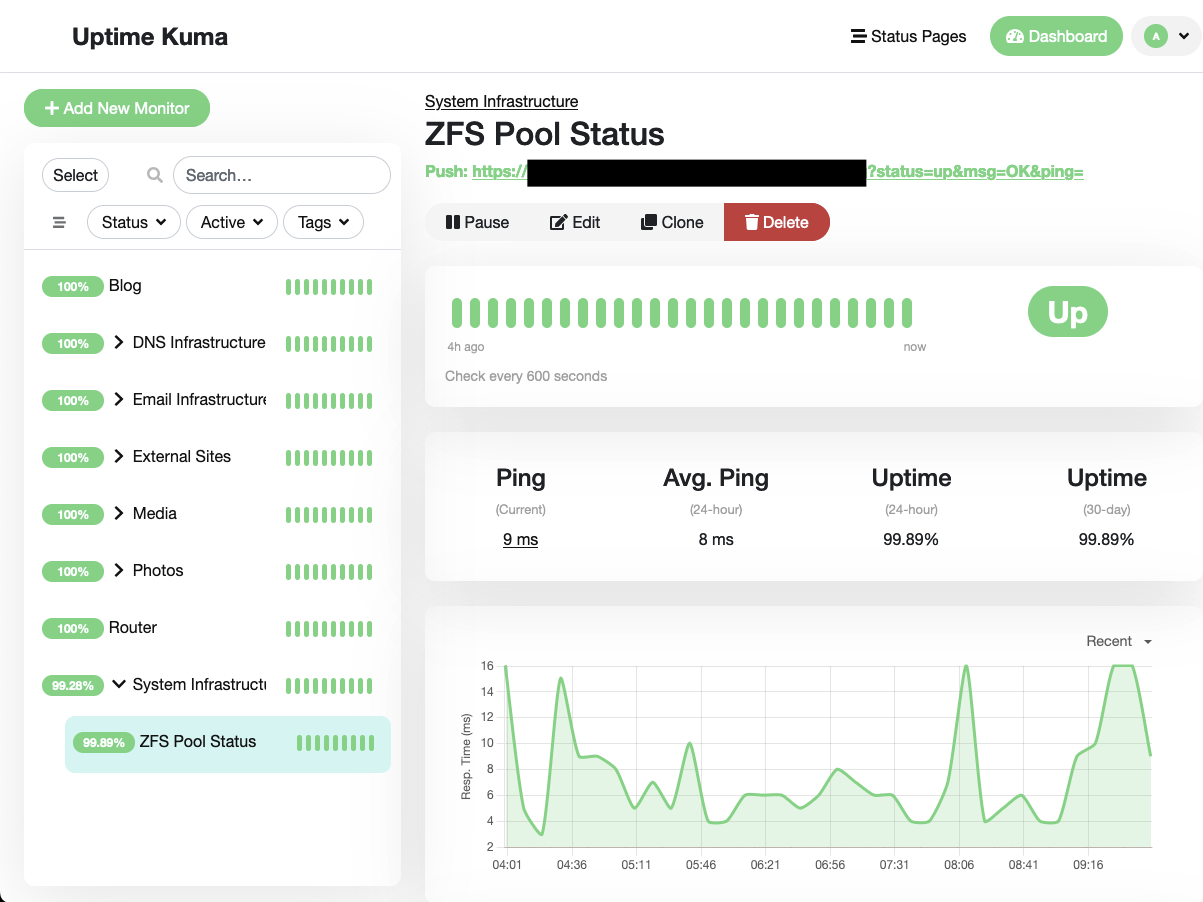Click the hamburger list layout icon
Image resolution: width=1203 pixels, height=902 pixels.
(59, 222)
